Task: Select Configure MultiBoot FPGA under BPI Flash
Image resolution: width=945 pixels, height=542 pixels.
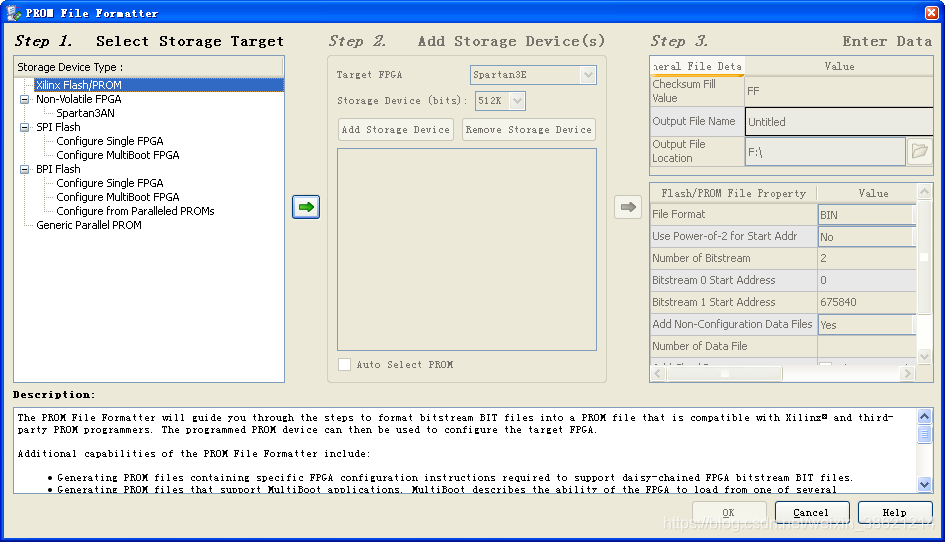Action: coord(118,197)
